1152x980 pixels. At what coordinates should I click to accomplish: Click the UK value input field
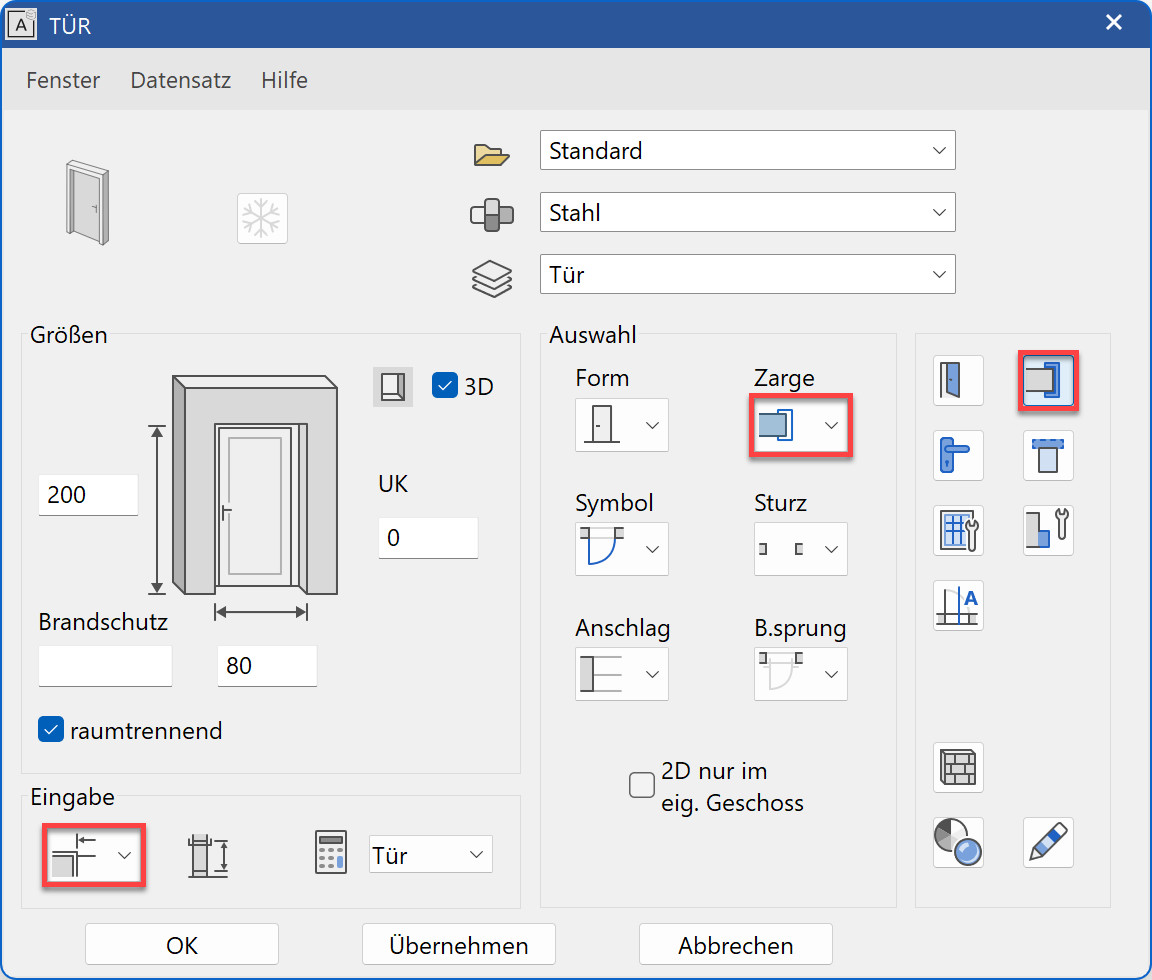[x=427, y=538]
